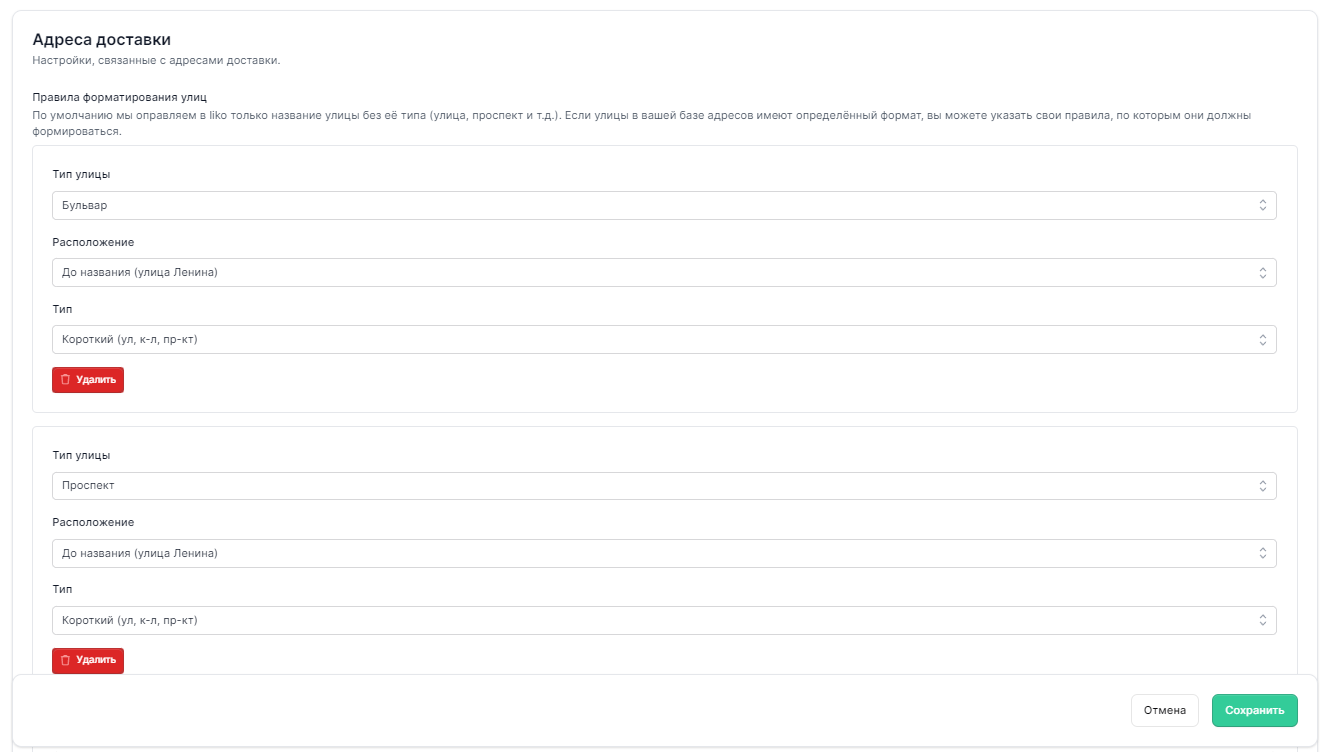Click the arrows icon of the second Расположение field
This screenshot has width=1323, height=752.
point(1262,553)
